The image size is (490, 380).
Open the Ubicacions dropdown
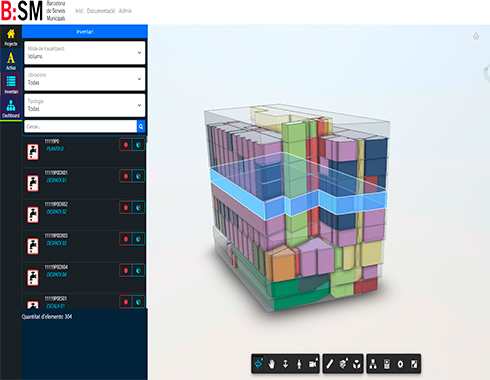[85, 79]
